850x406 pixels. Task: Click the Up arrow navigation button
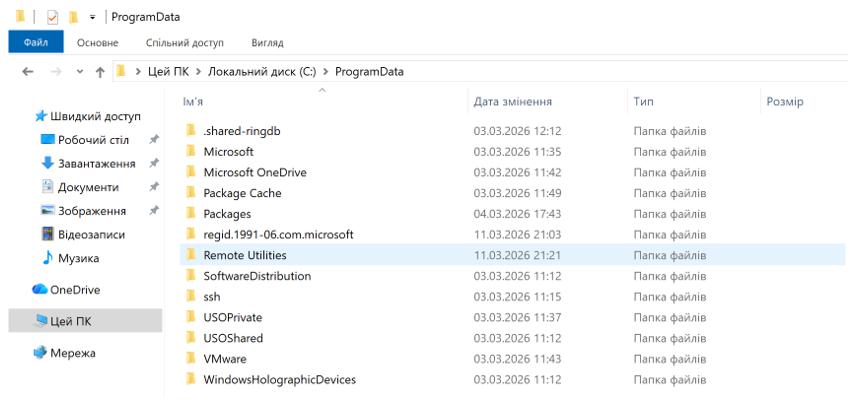point(100,72)
